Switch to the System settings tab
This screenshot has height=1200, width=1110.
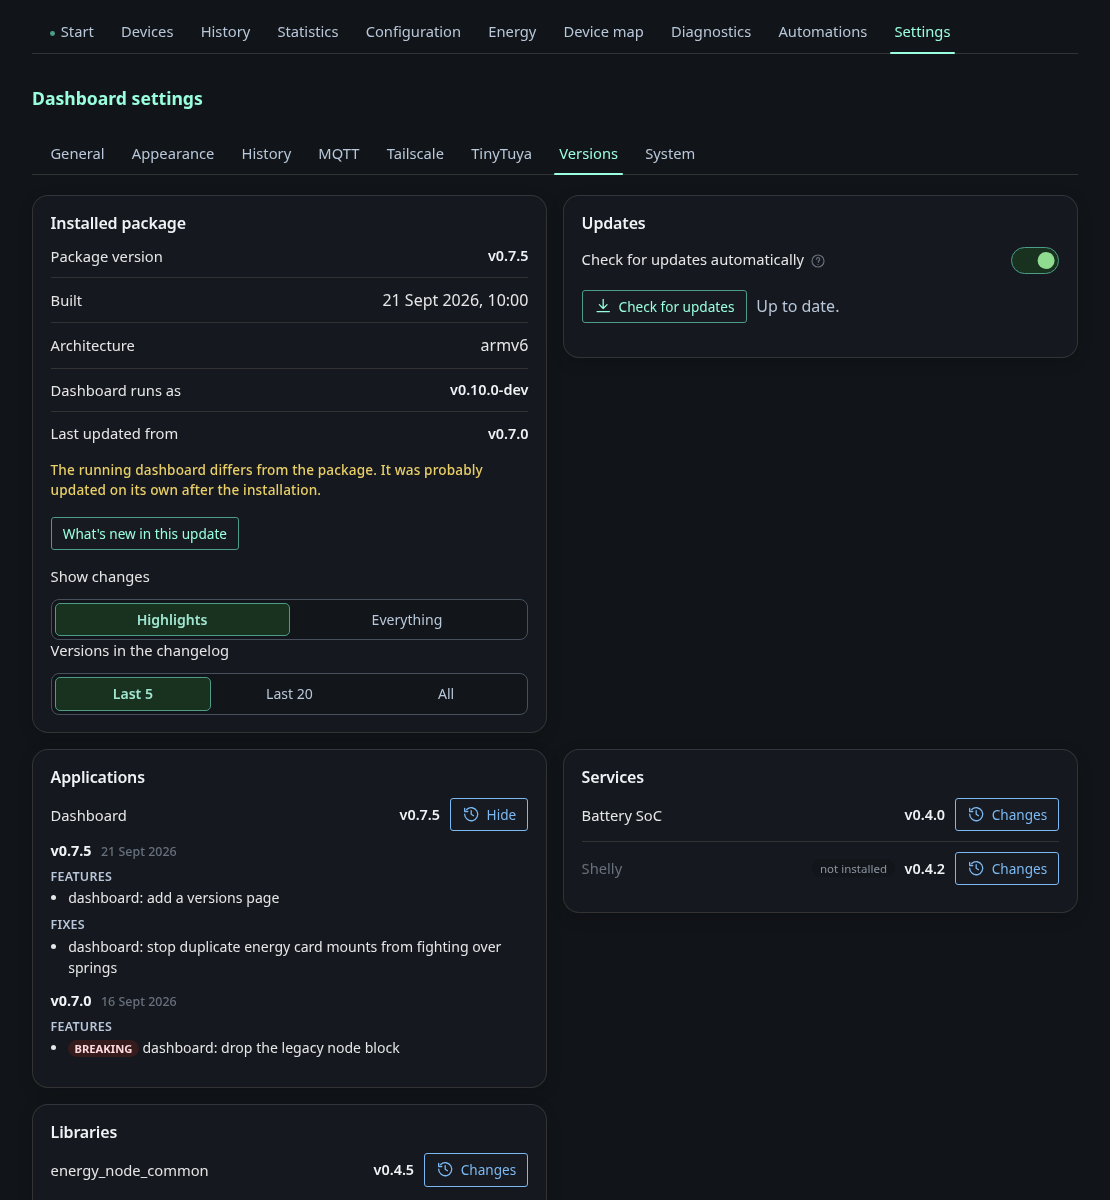coord(670,154)
